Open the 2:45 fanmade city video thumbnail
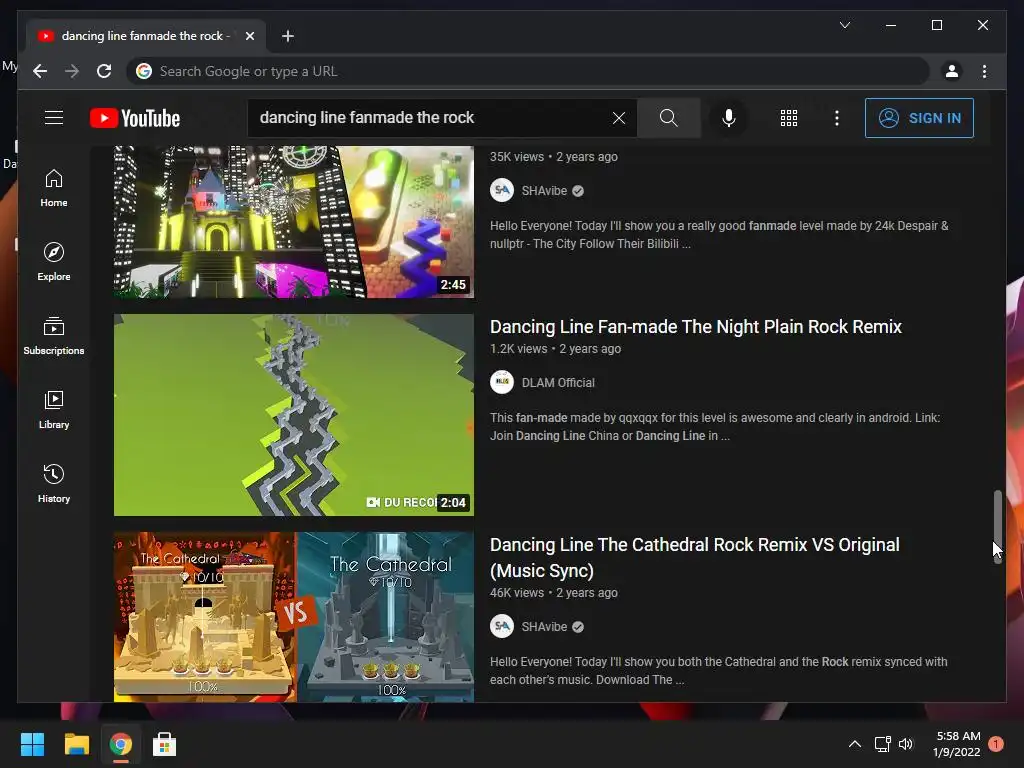The width and height of the screenshot is (1024, 768). click(x=294, y=222)
